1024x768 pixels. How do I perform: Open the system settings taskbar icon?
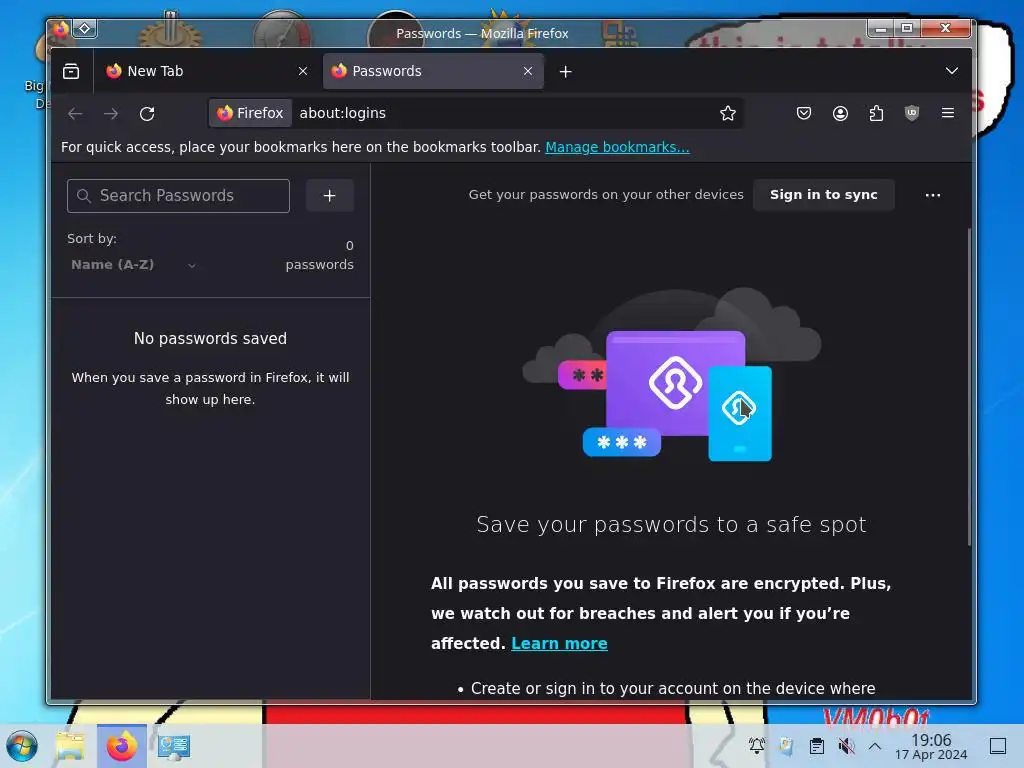[x=174, y=746]
